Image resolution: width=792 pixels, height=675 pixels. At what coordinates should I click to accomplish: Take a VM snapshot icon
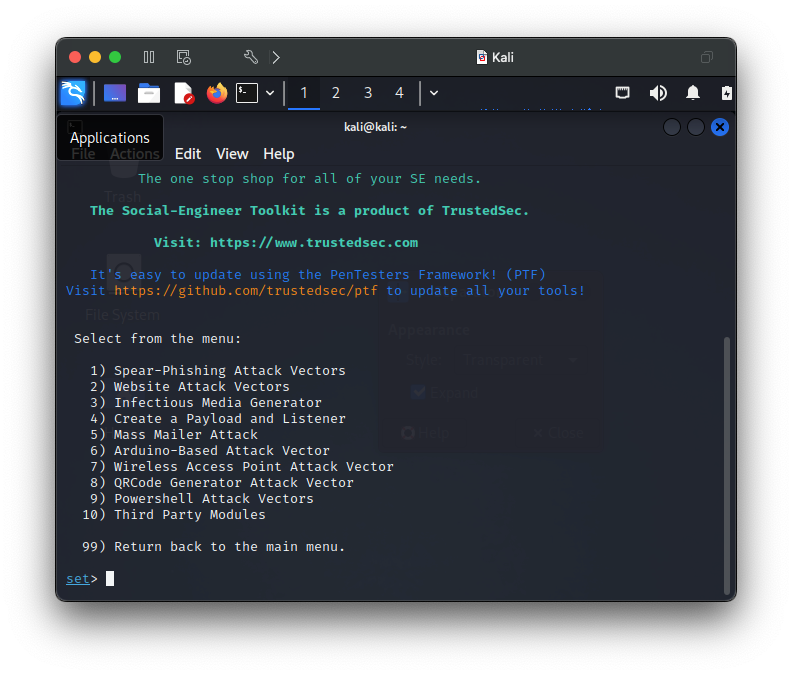point(183,57)
